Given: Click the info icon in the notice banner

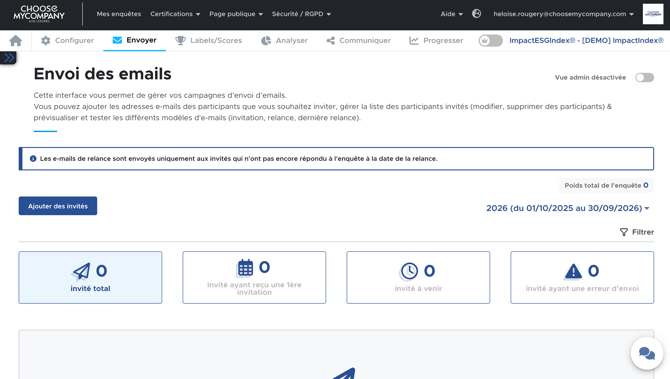Looking at the screenshot, I should click(33, 159).
